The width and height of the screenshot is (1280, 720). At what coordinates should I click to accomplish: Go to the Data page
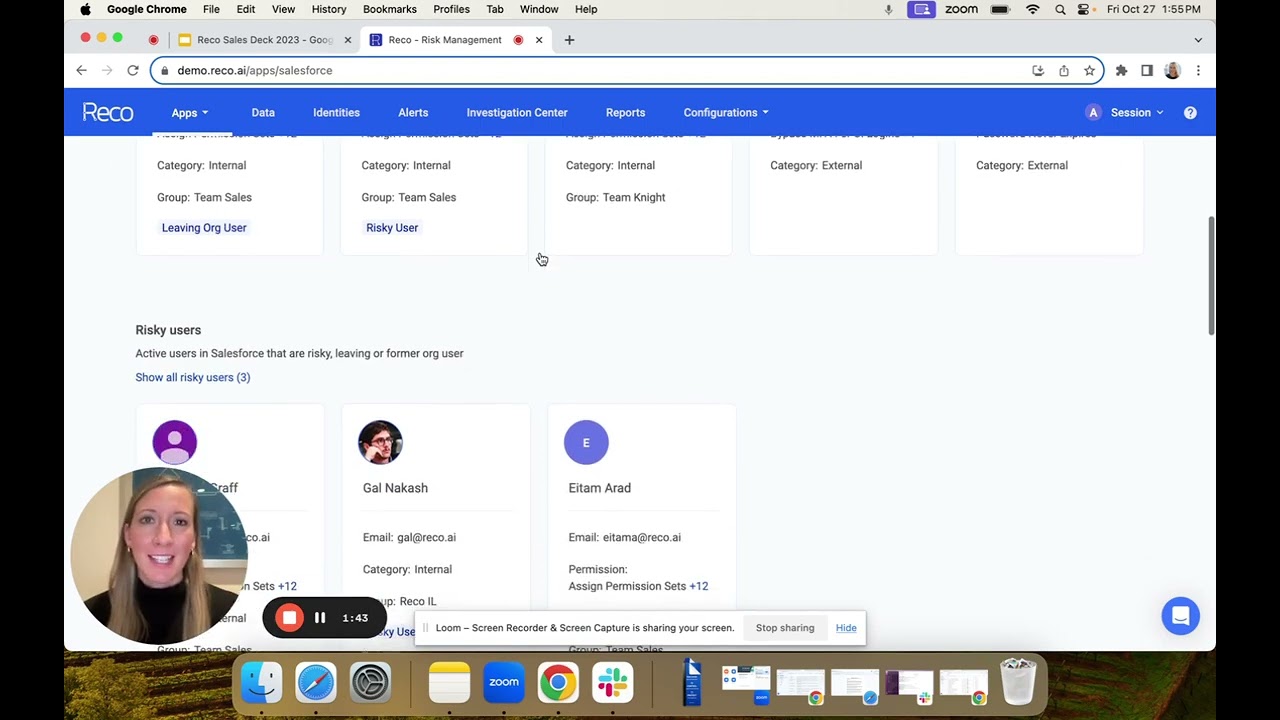pos(263,113)
